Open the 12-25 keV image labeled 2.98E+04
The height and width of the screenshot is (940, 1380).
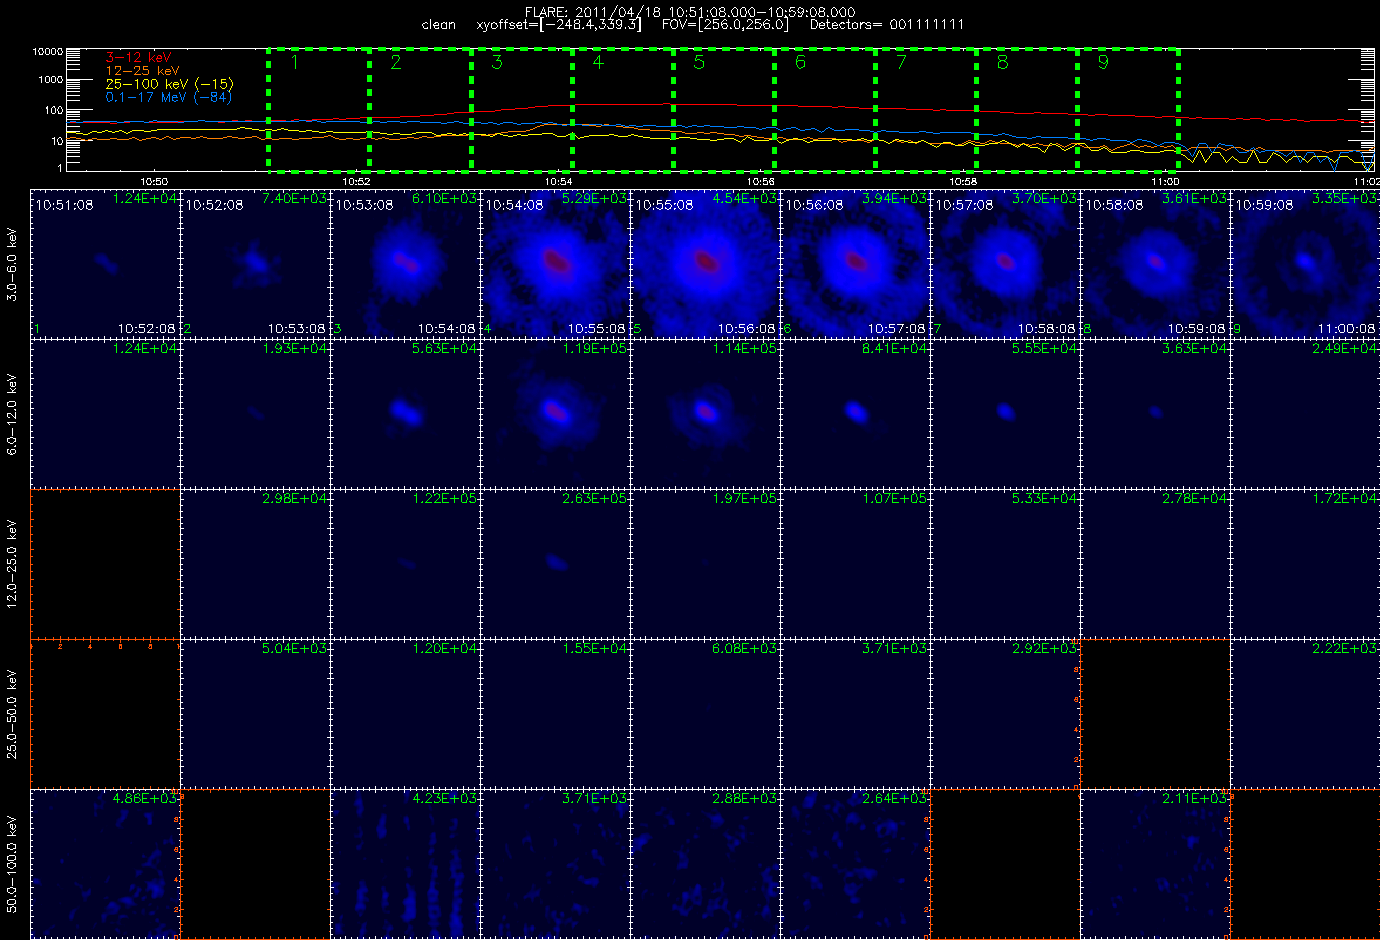pos(256,563)
